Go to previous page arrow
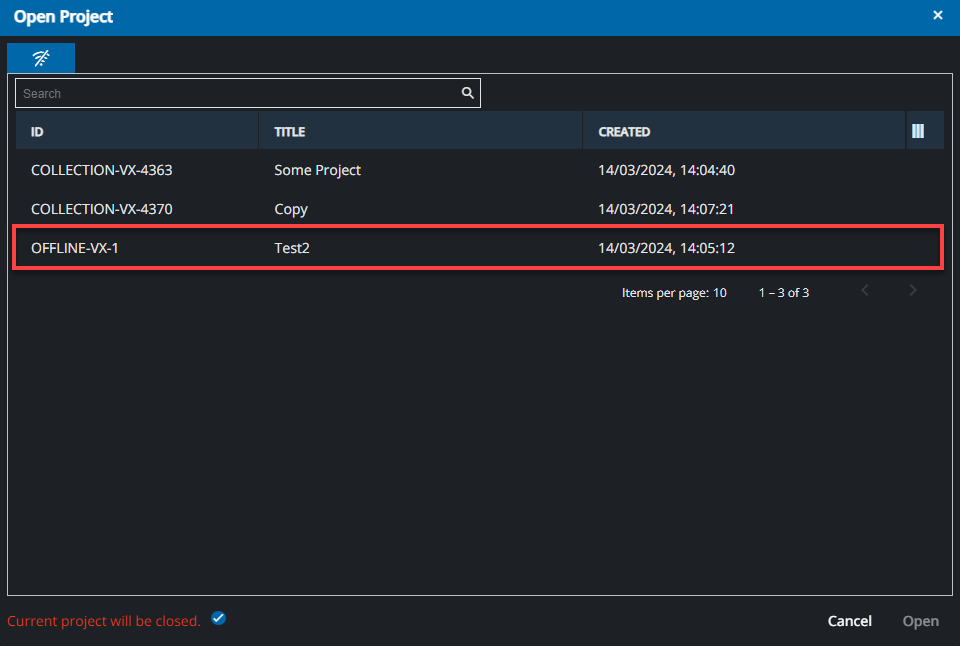 click(866, 291)
